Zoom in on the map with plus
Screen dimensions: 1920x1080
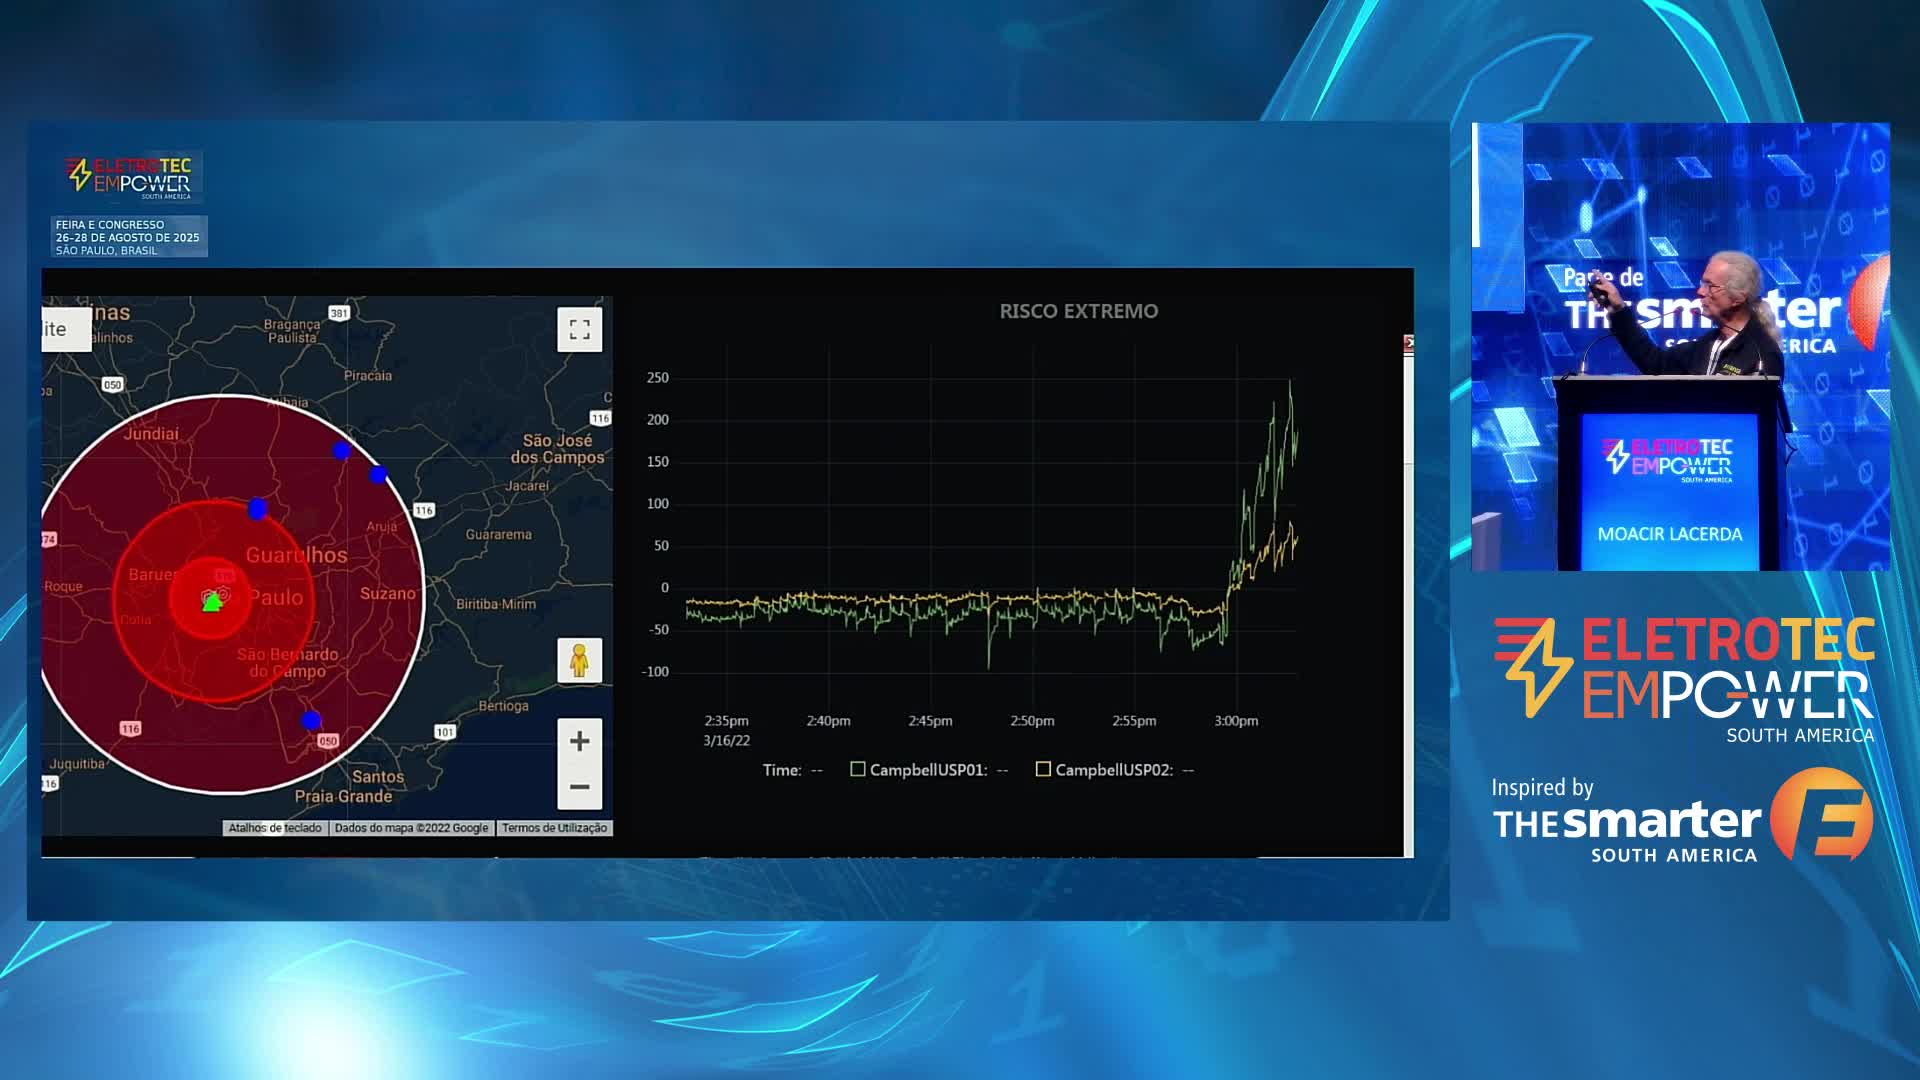[x=579, y=741]
